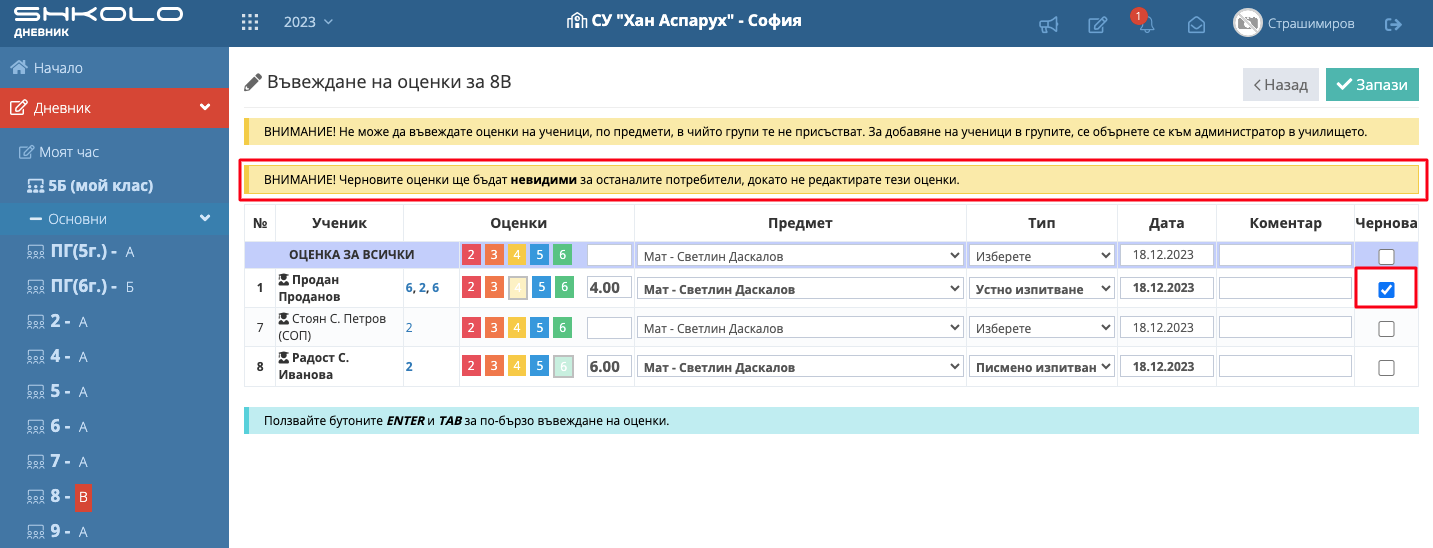Click the Shkolo logo

point(98,21)
